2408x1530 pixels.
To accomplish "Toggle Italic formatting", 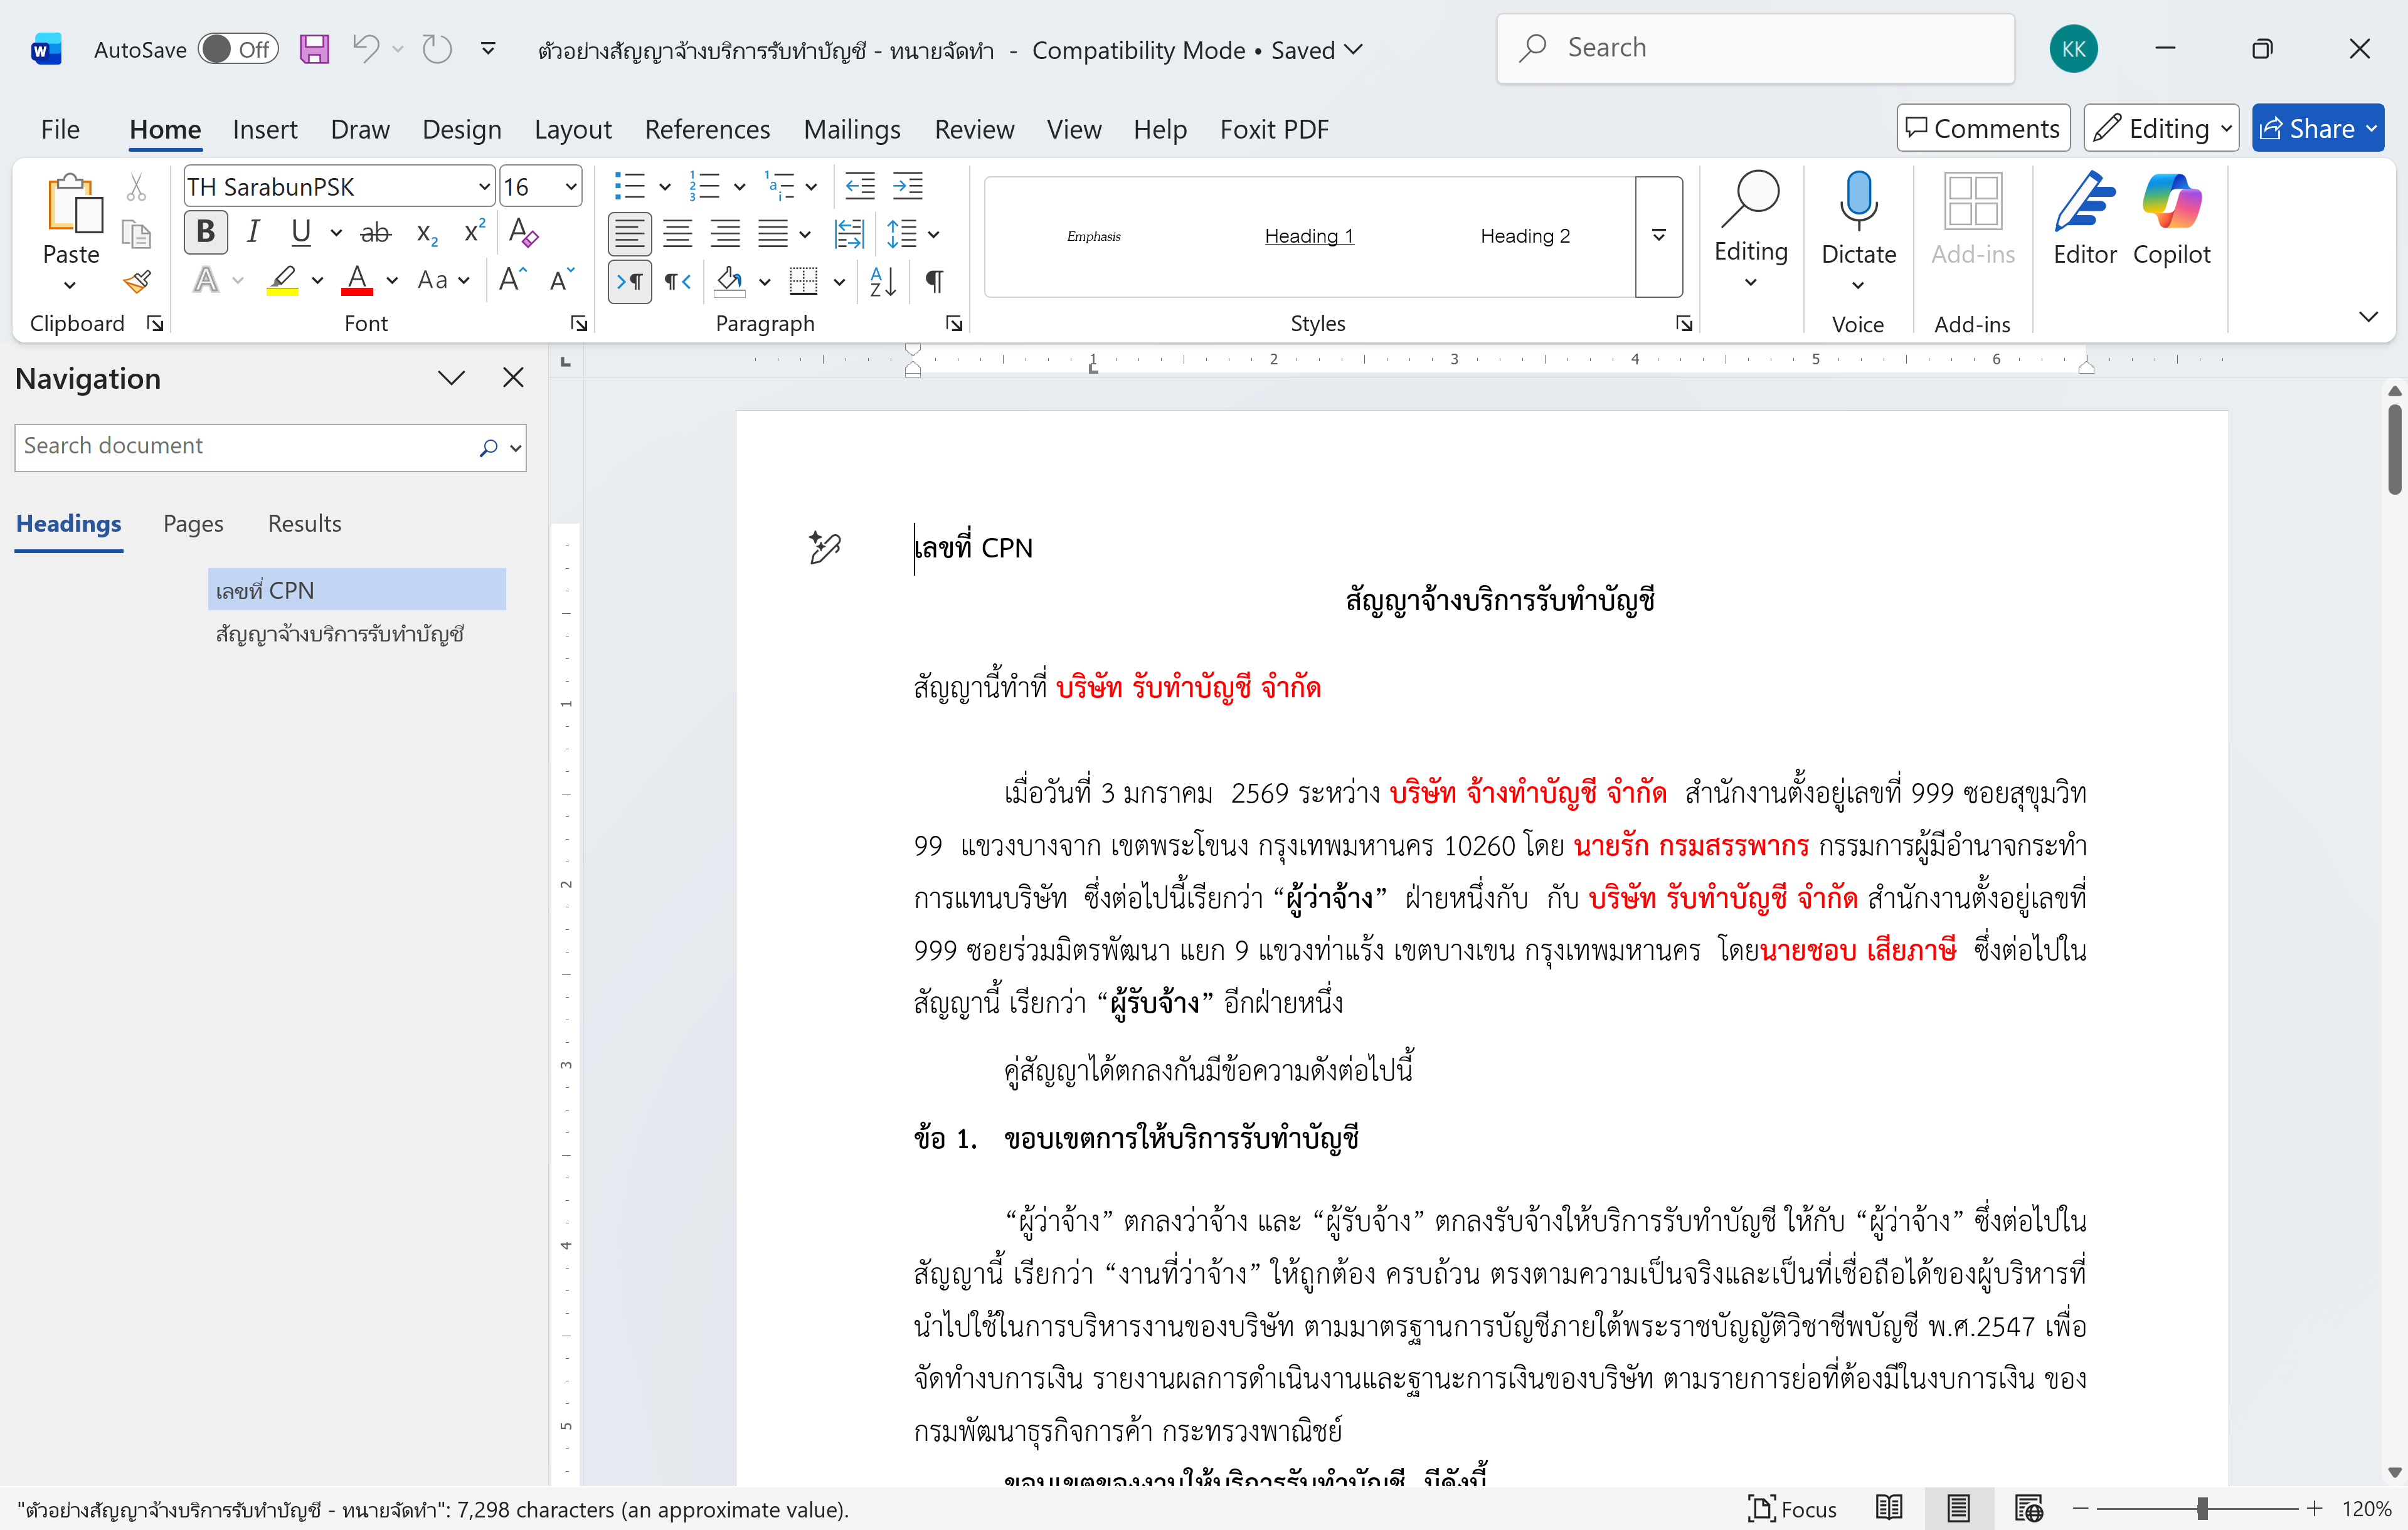I will pos(253,233).
